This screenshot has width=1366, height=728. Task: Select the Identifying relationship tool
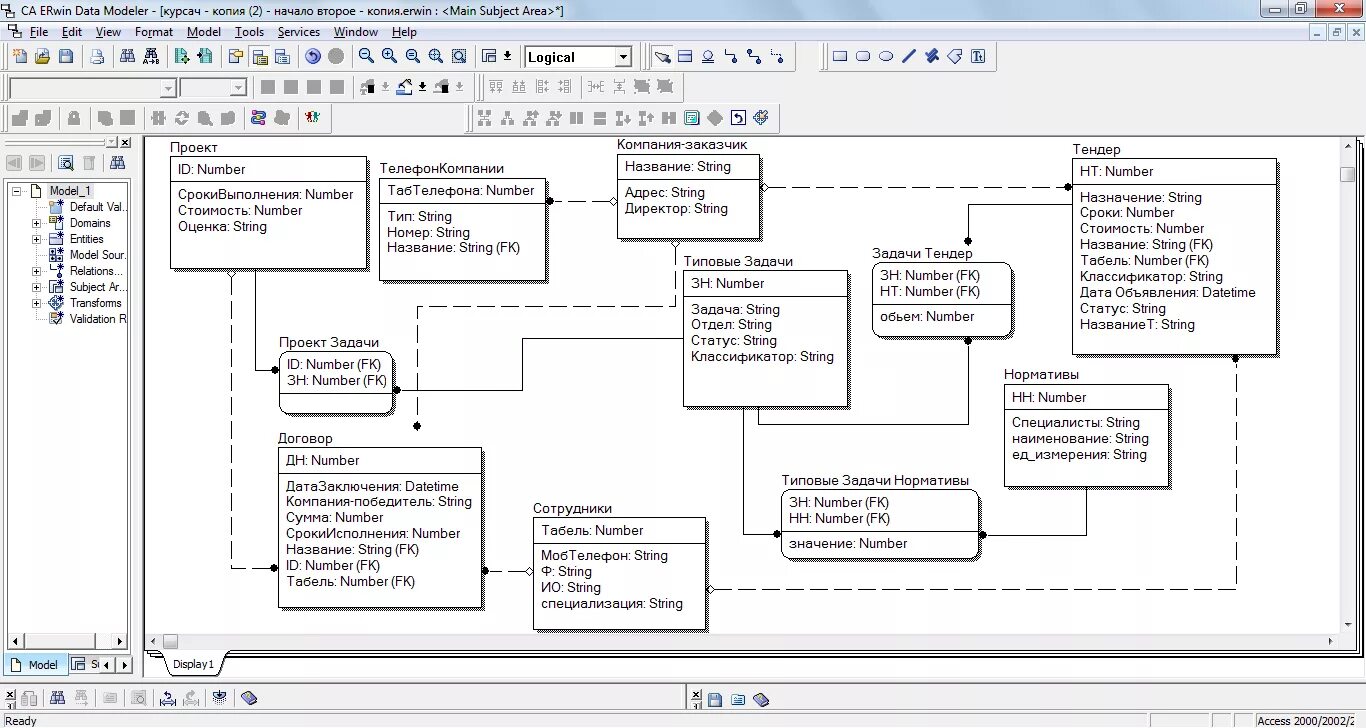tap(731, 57)
